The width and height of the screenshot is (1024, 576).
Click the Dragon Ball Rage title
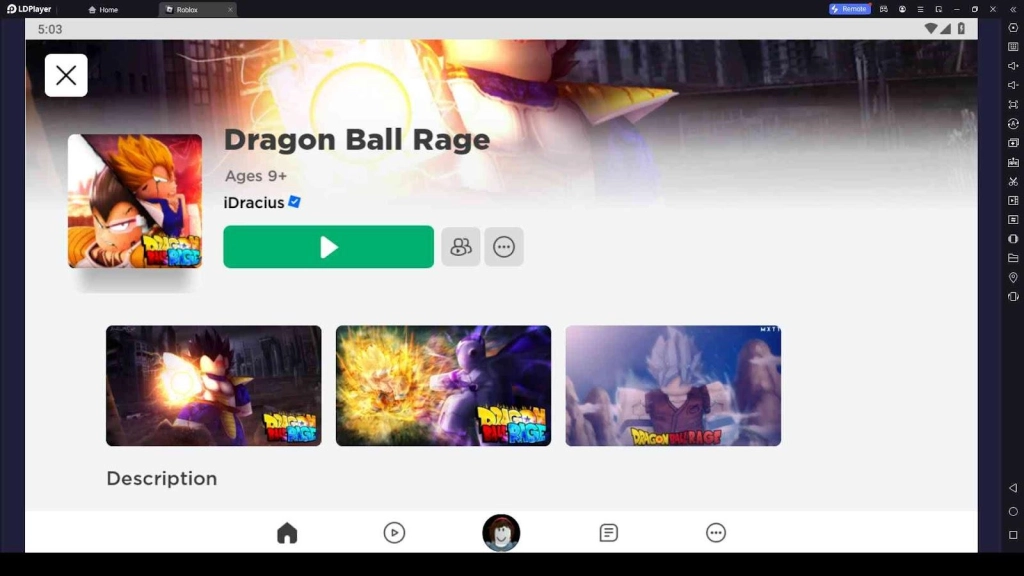[x=357, y=140]
